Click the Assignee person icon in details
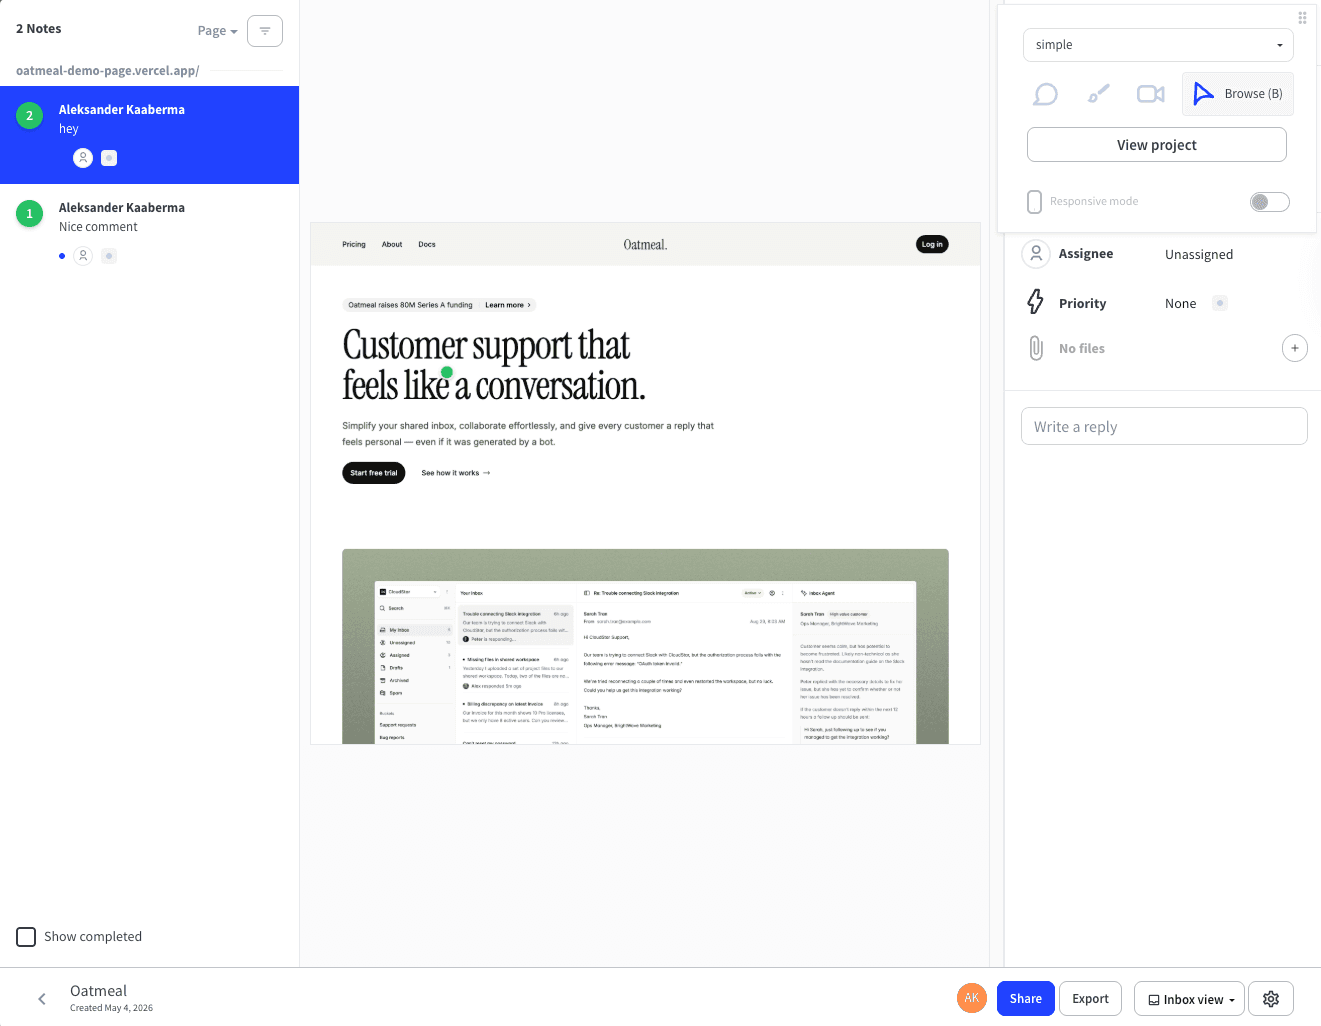1321x1026 pixels. (x=1036, y=254)
